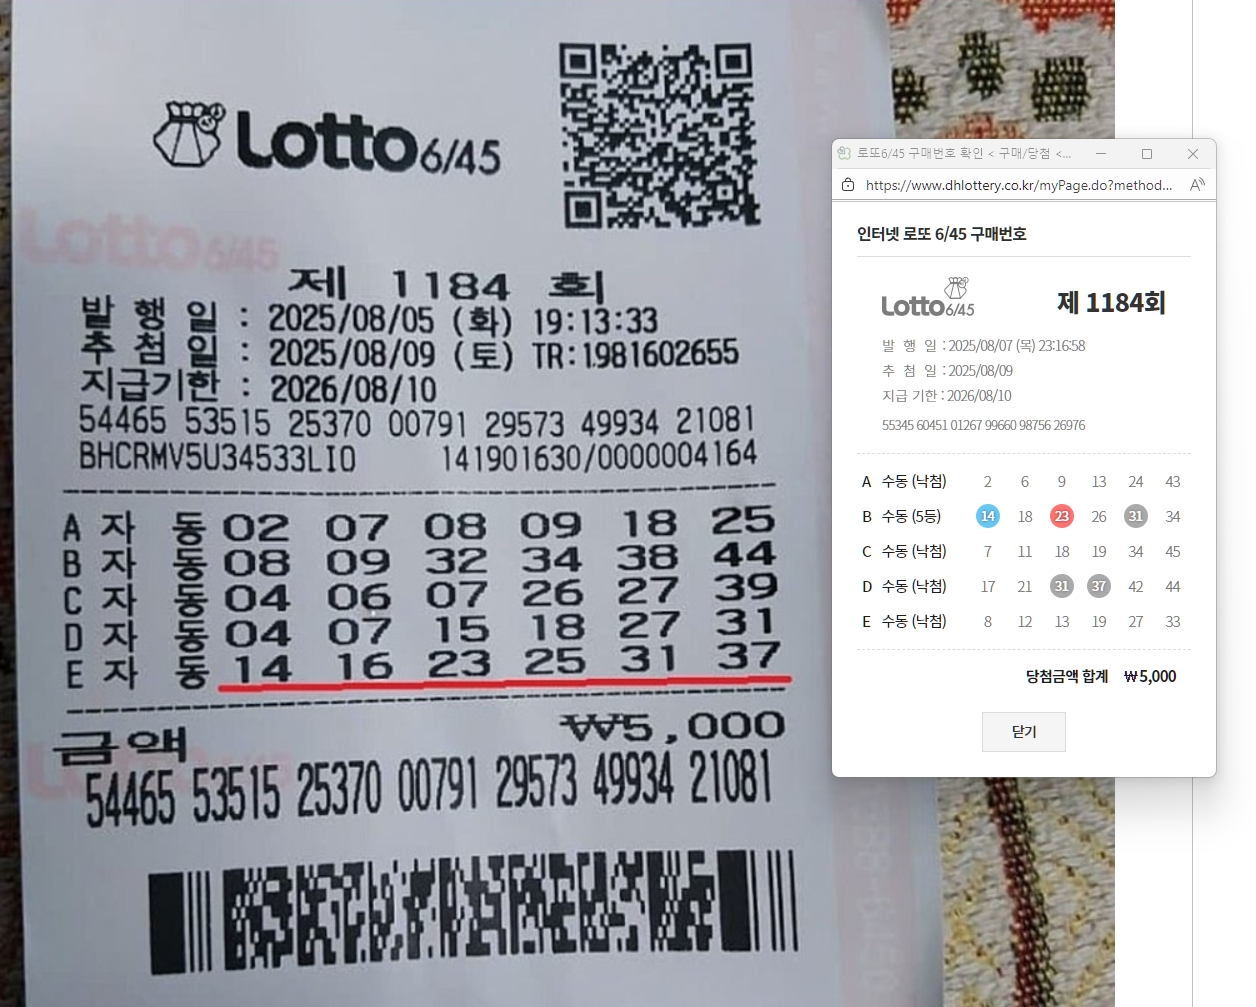The height and width of the screenshot is (1007, 1256).
Task: Click the 당첨금액 합계 ₩5,000 total
Action: tap(1101, 676)
